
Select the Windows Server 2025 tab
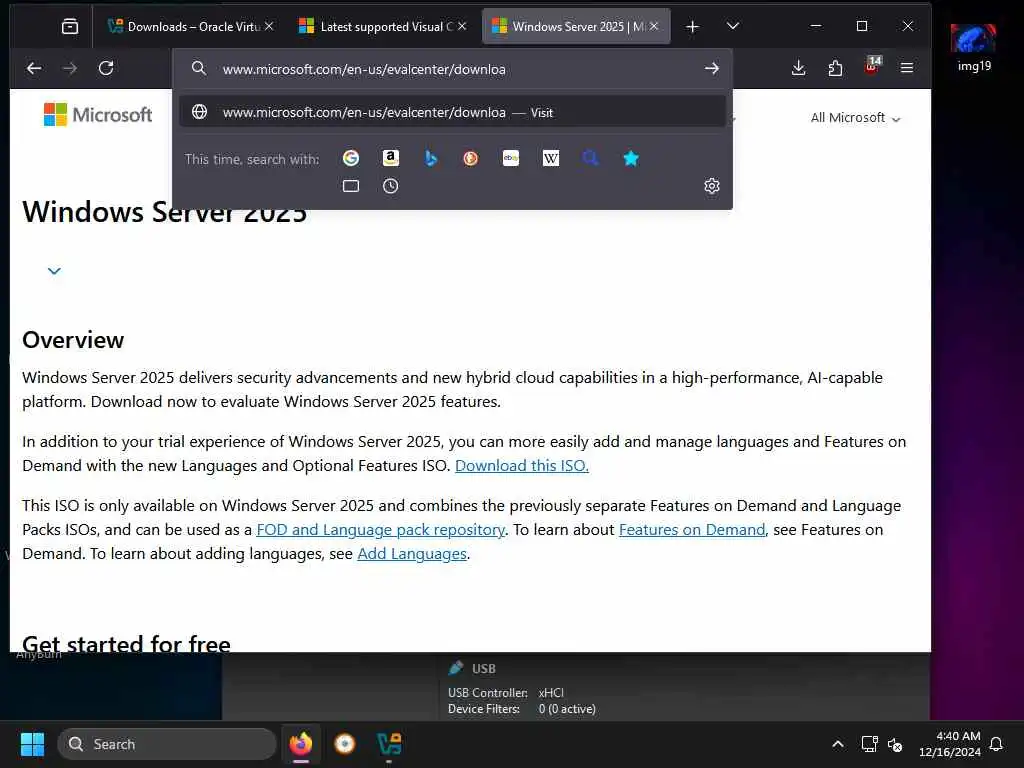pos(576,26)
